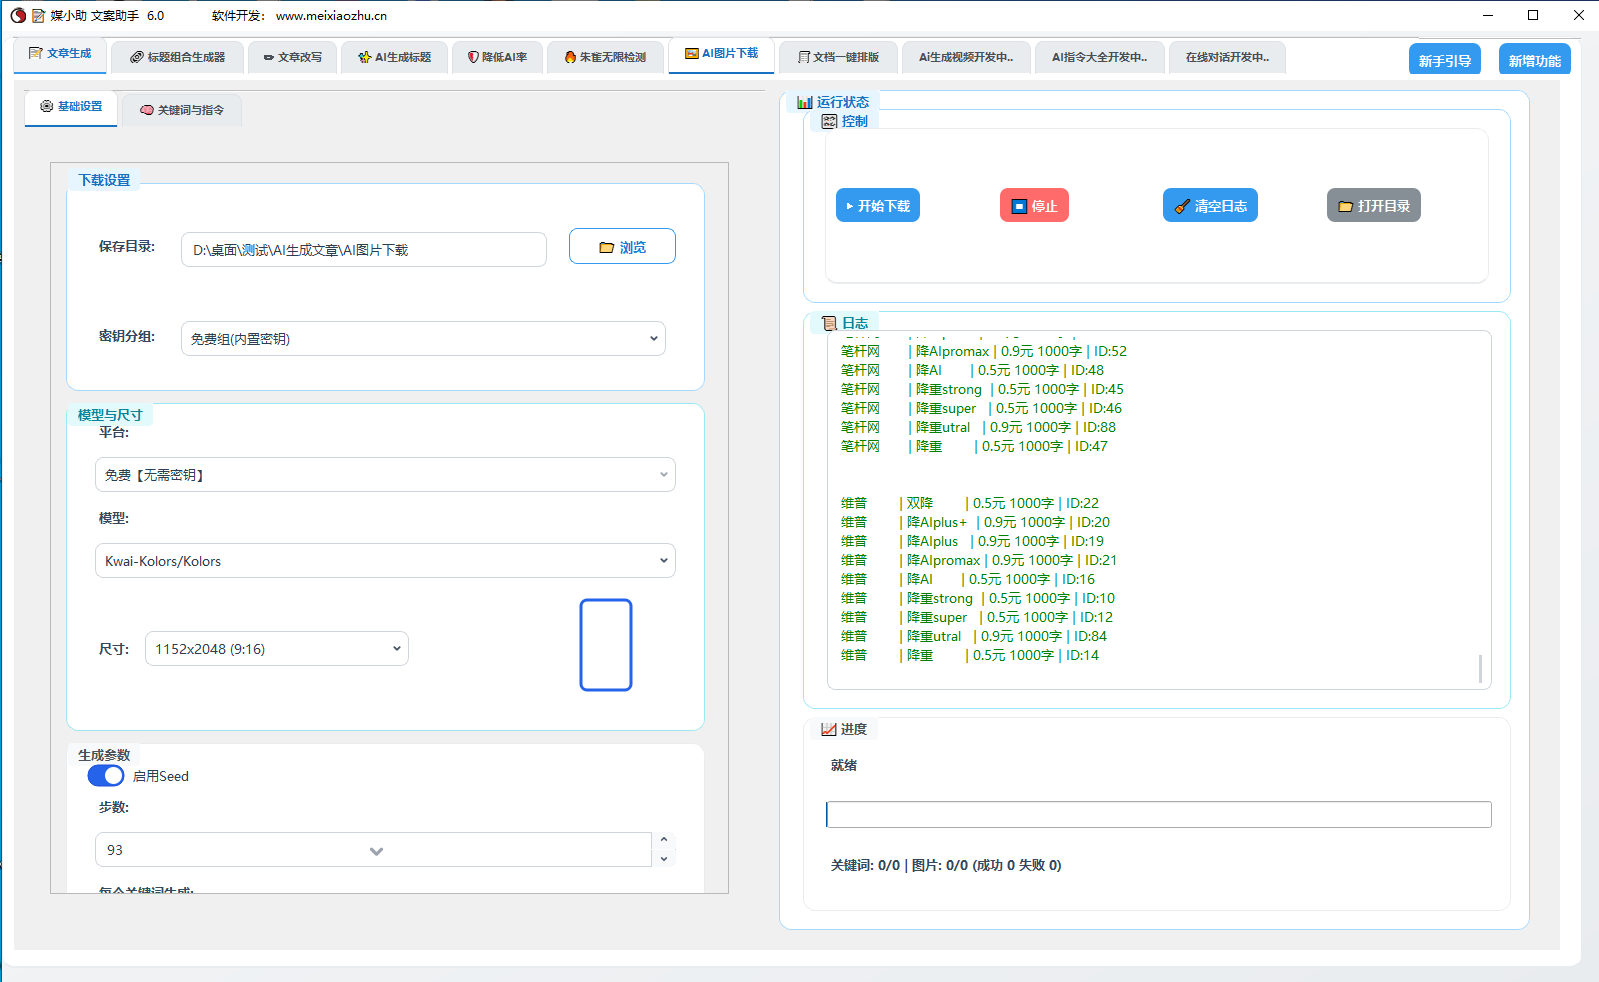Viewport: 1599px width, 982px height.
Task: Switch to the 关键词与指令 tab
Action: [182, 110]
